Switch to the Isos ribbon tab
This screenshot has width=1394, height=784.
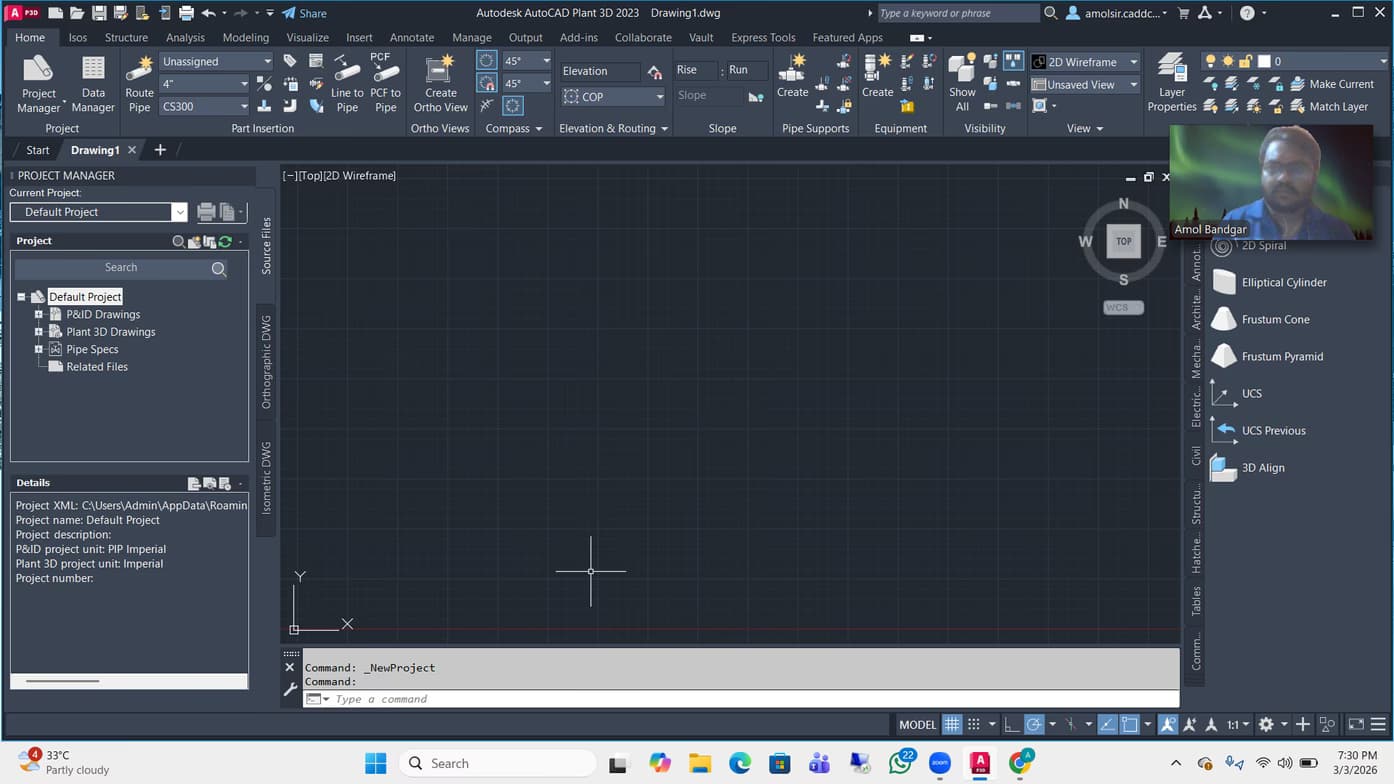[x=76, y=37]
